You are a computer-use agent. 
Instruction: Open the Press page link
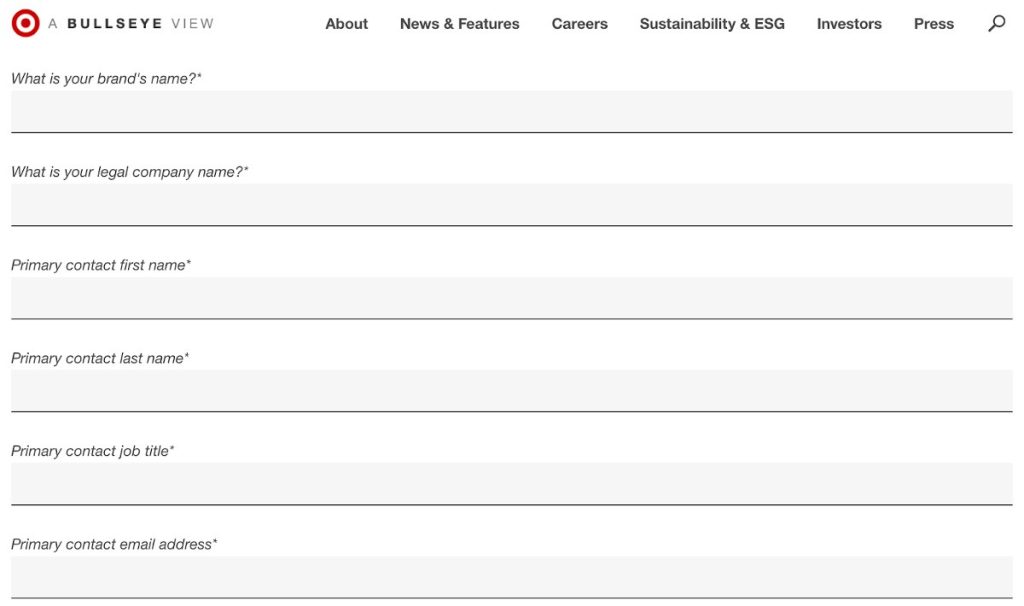pos(933,24)
